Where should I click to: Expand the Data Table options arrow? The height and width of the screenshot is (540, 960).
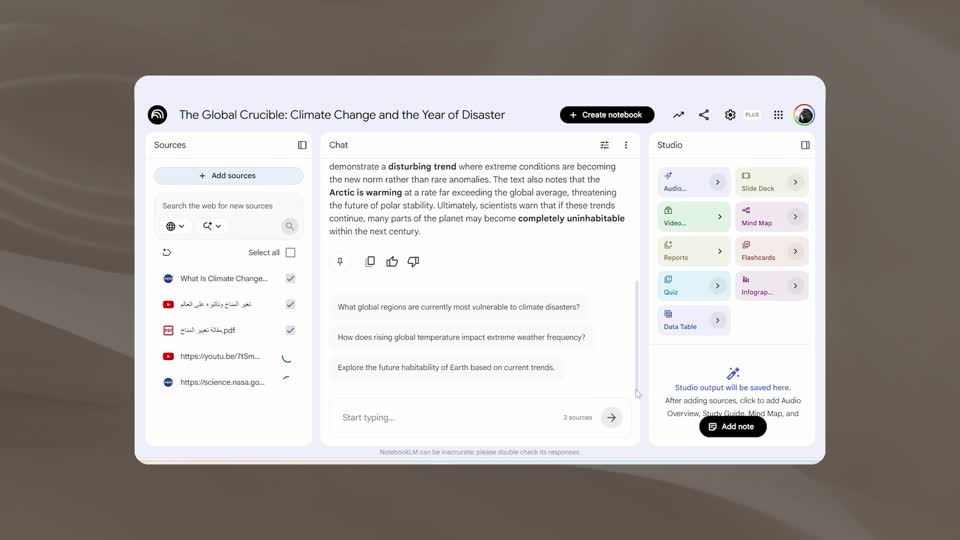tap(718, 320)
